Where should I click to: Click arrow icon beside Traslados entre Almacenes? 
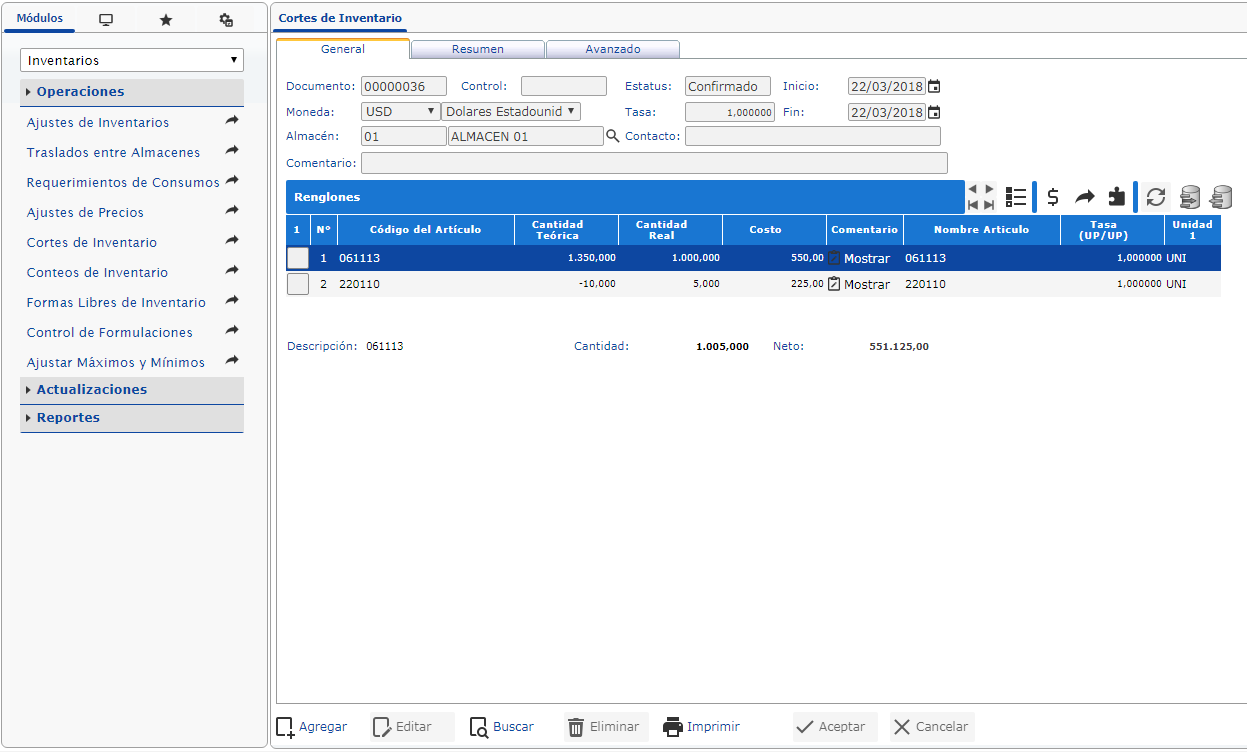[x=232, y=150]
